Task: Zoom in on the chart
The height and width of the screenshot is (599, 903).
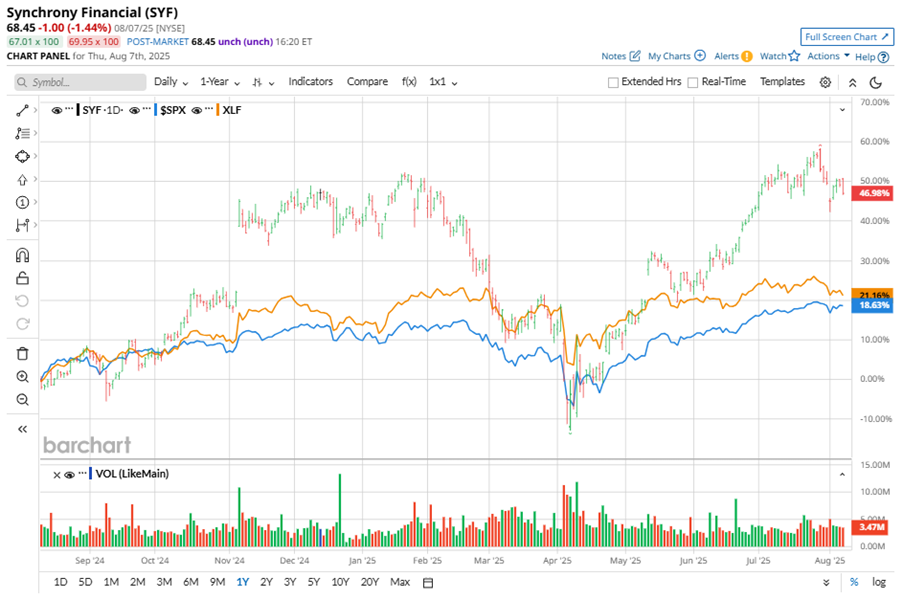Action: pyautogui.click(x=22, y=377)
